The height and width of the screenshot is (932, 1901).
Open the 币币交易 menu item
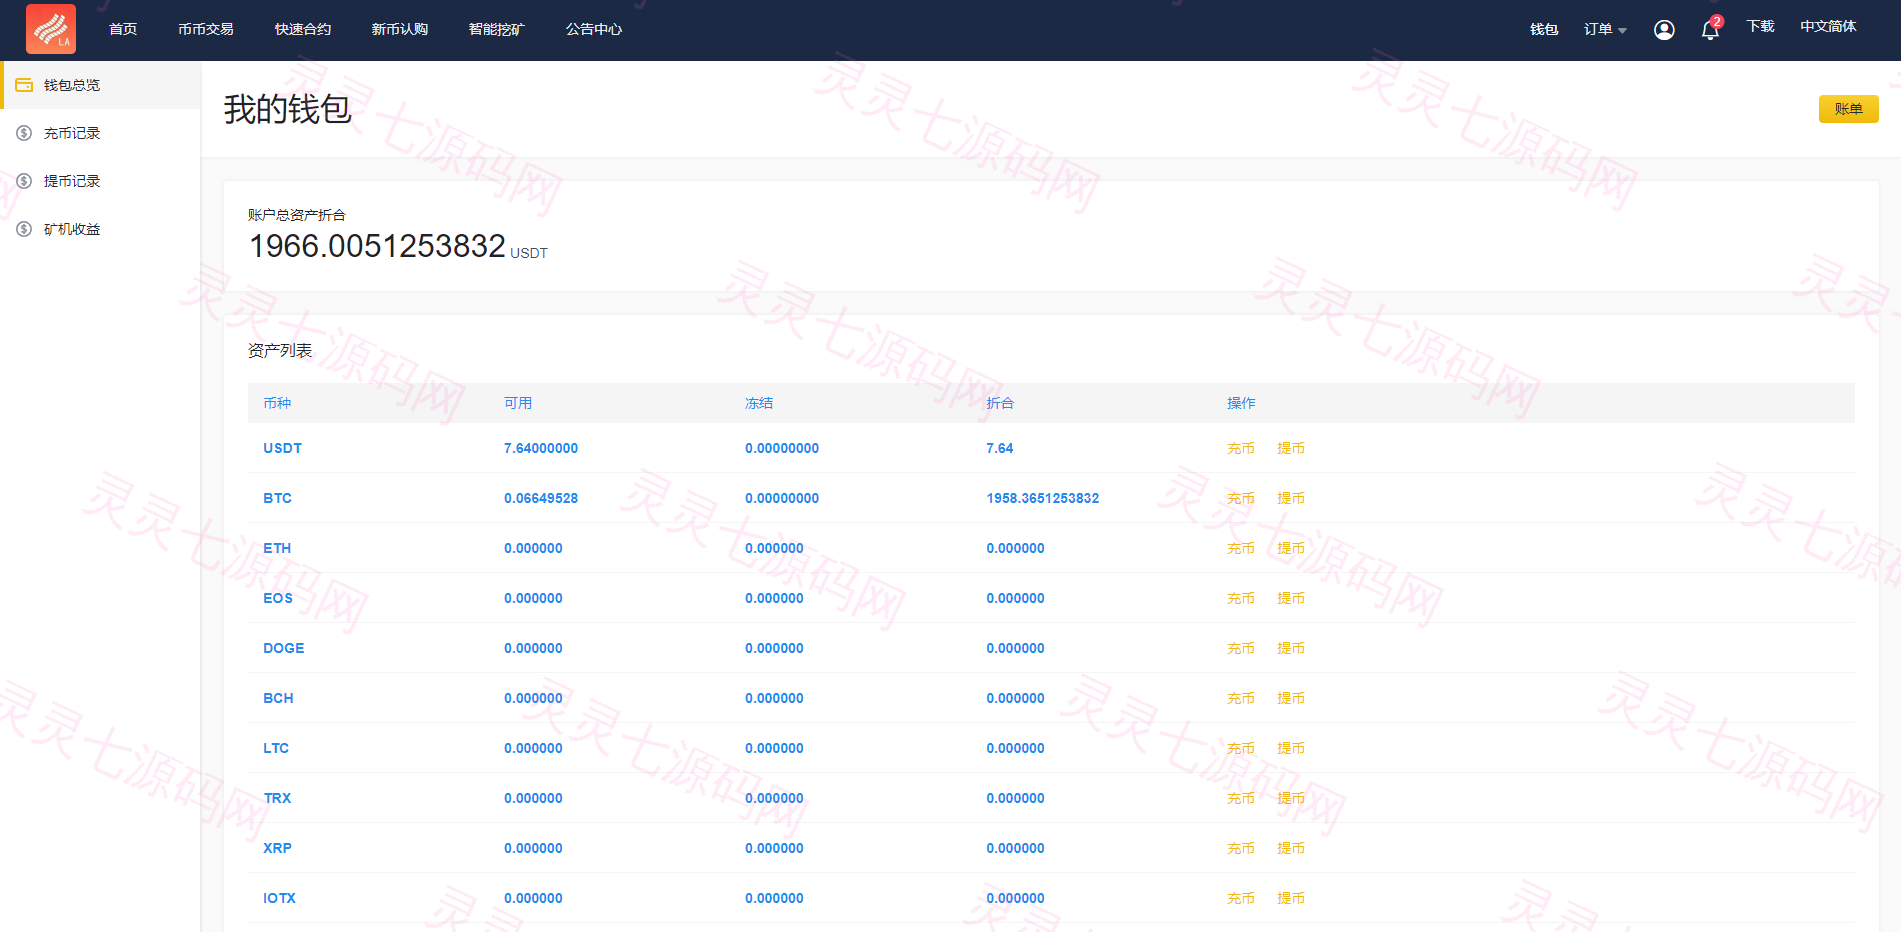coord(206,29)
